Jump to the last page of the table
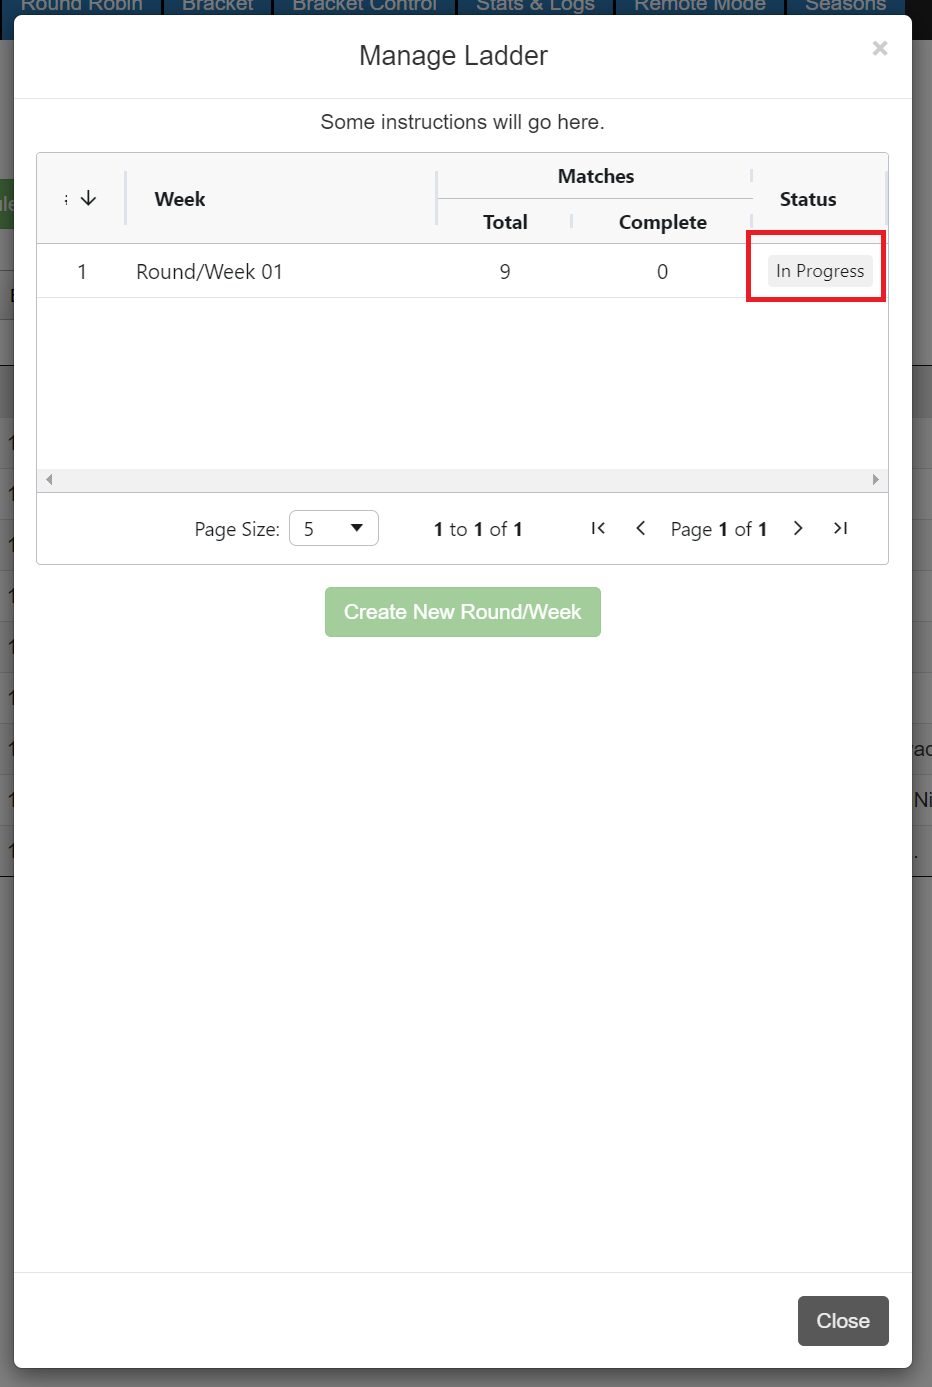 pos(841,528)
